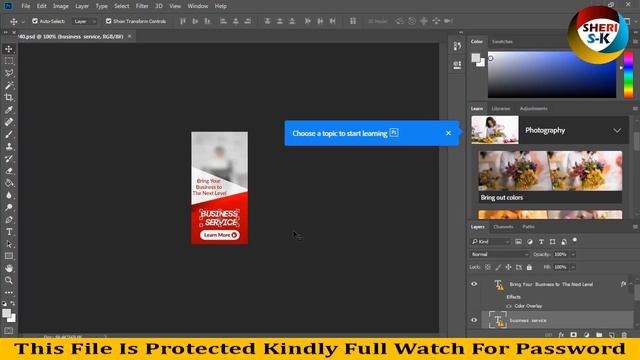Toggle the Auto-Select checkbox
Image resolution: width=640 pixels, height=360 pixels.
(35, 21)
